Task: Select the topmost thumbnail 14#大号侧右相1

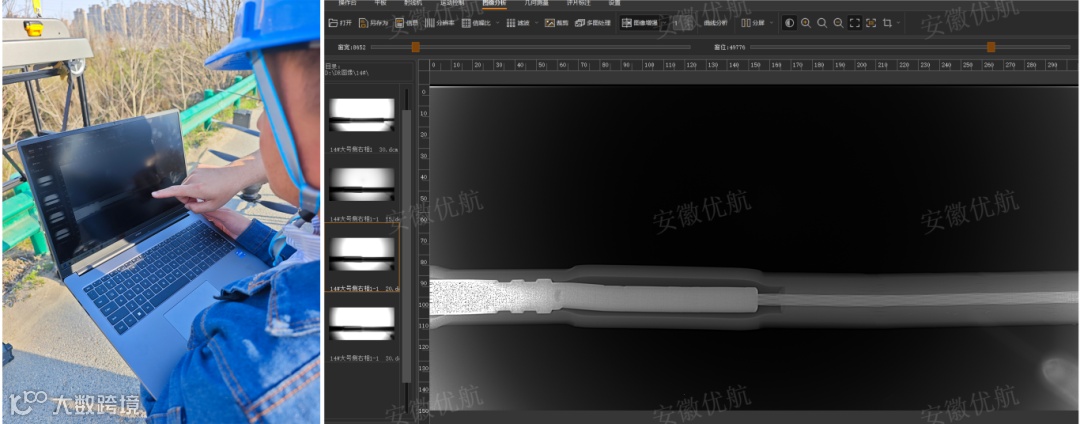Action: click(x=362, y=115)
